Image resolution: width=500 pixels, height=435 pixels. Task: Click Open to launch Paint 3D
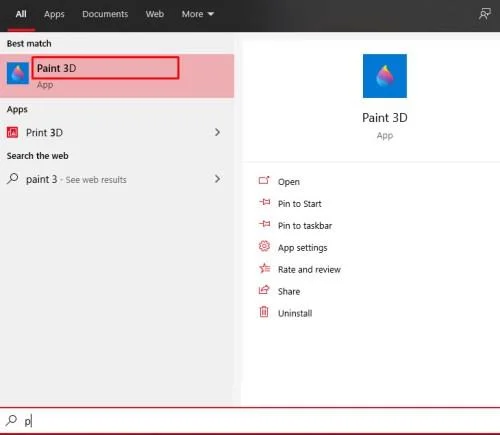tap(289, 182)
